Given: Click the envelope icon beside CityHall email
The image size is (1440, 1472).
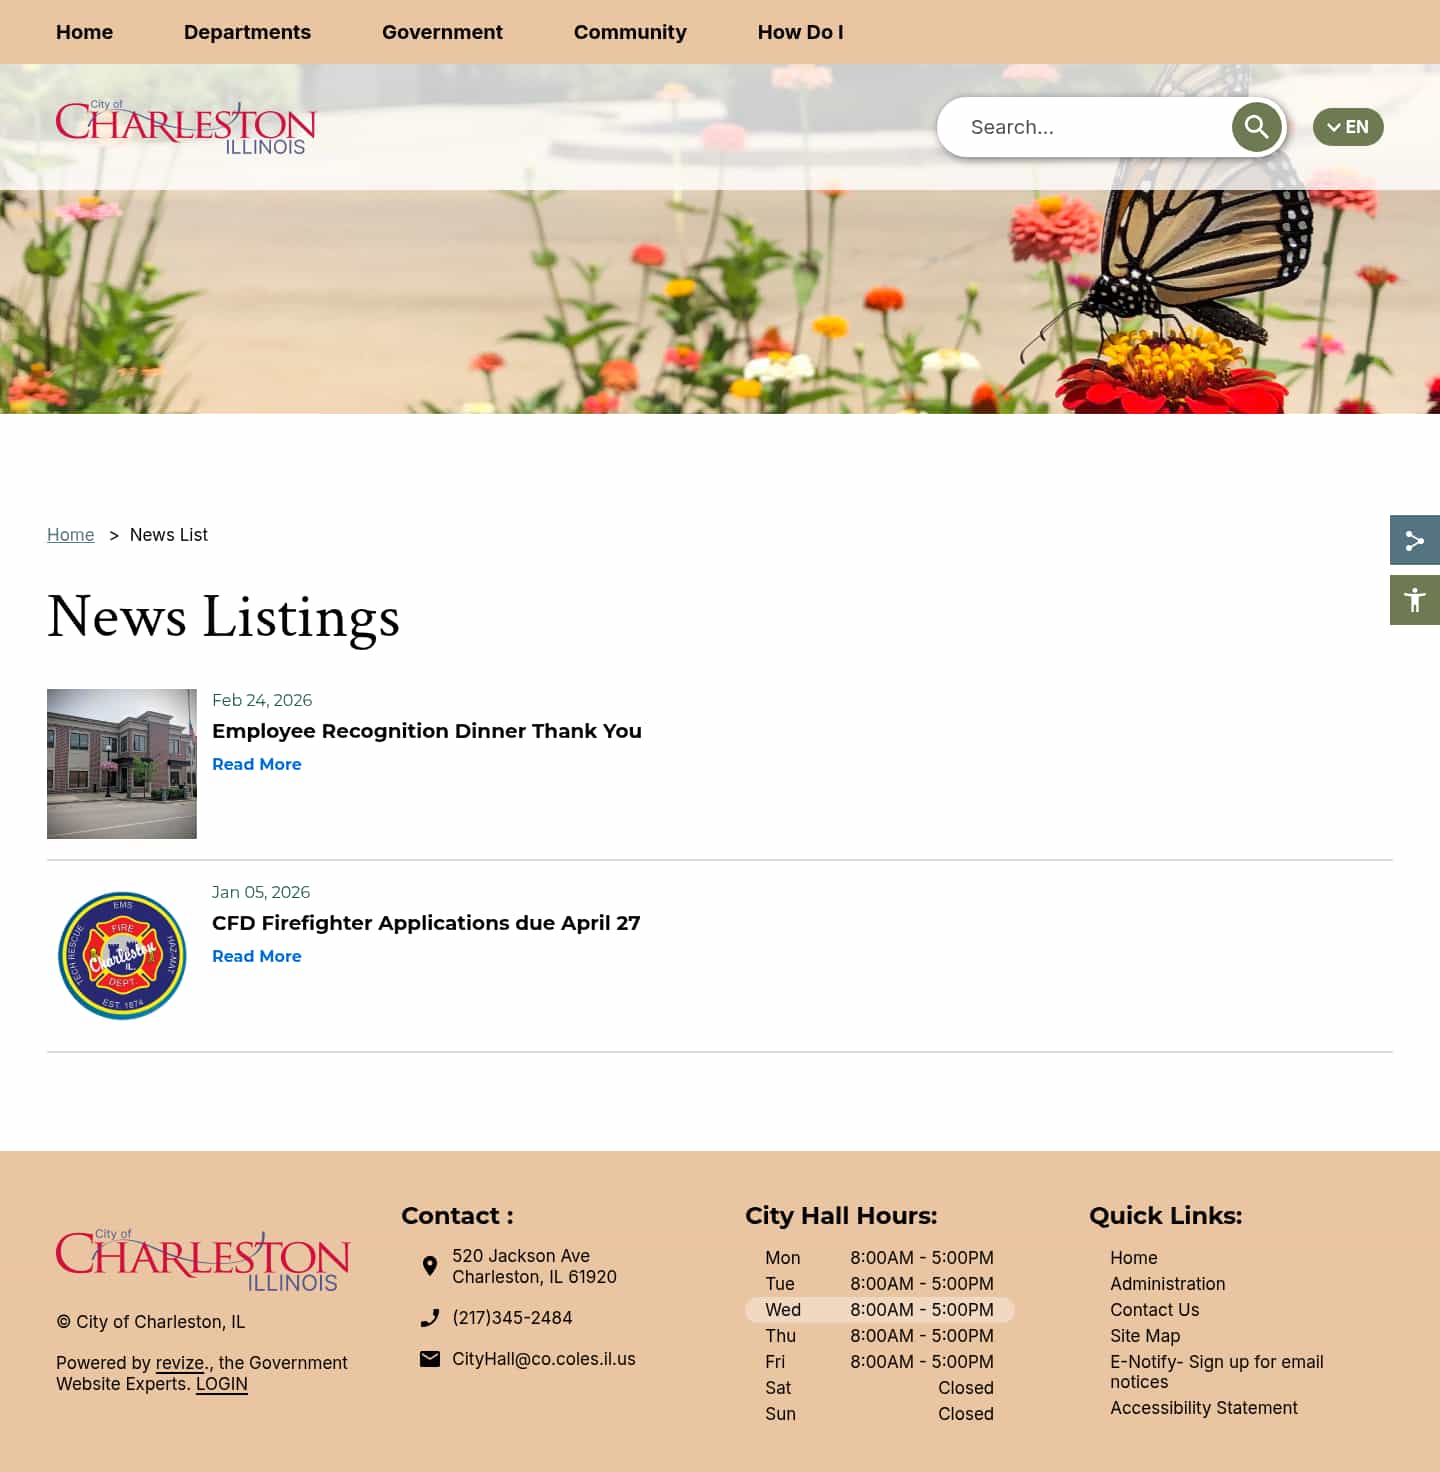Looking at the screenshot, I should [x=430, y=1358].
